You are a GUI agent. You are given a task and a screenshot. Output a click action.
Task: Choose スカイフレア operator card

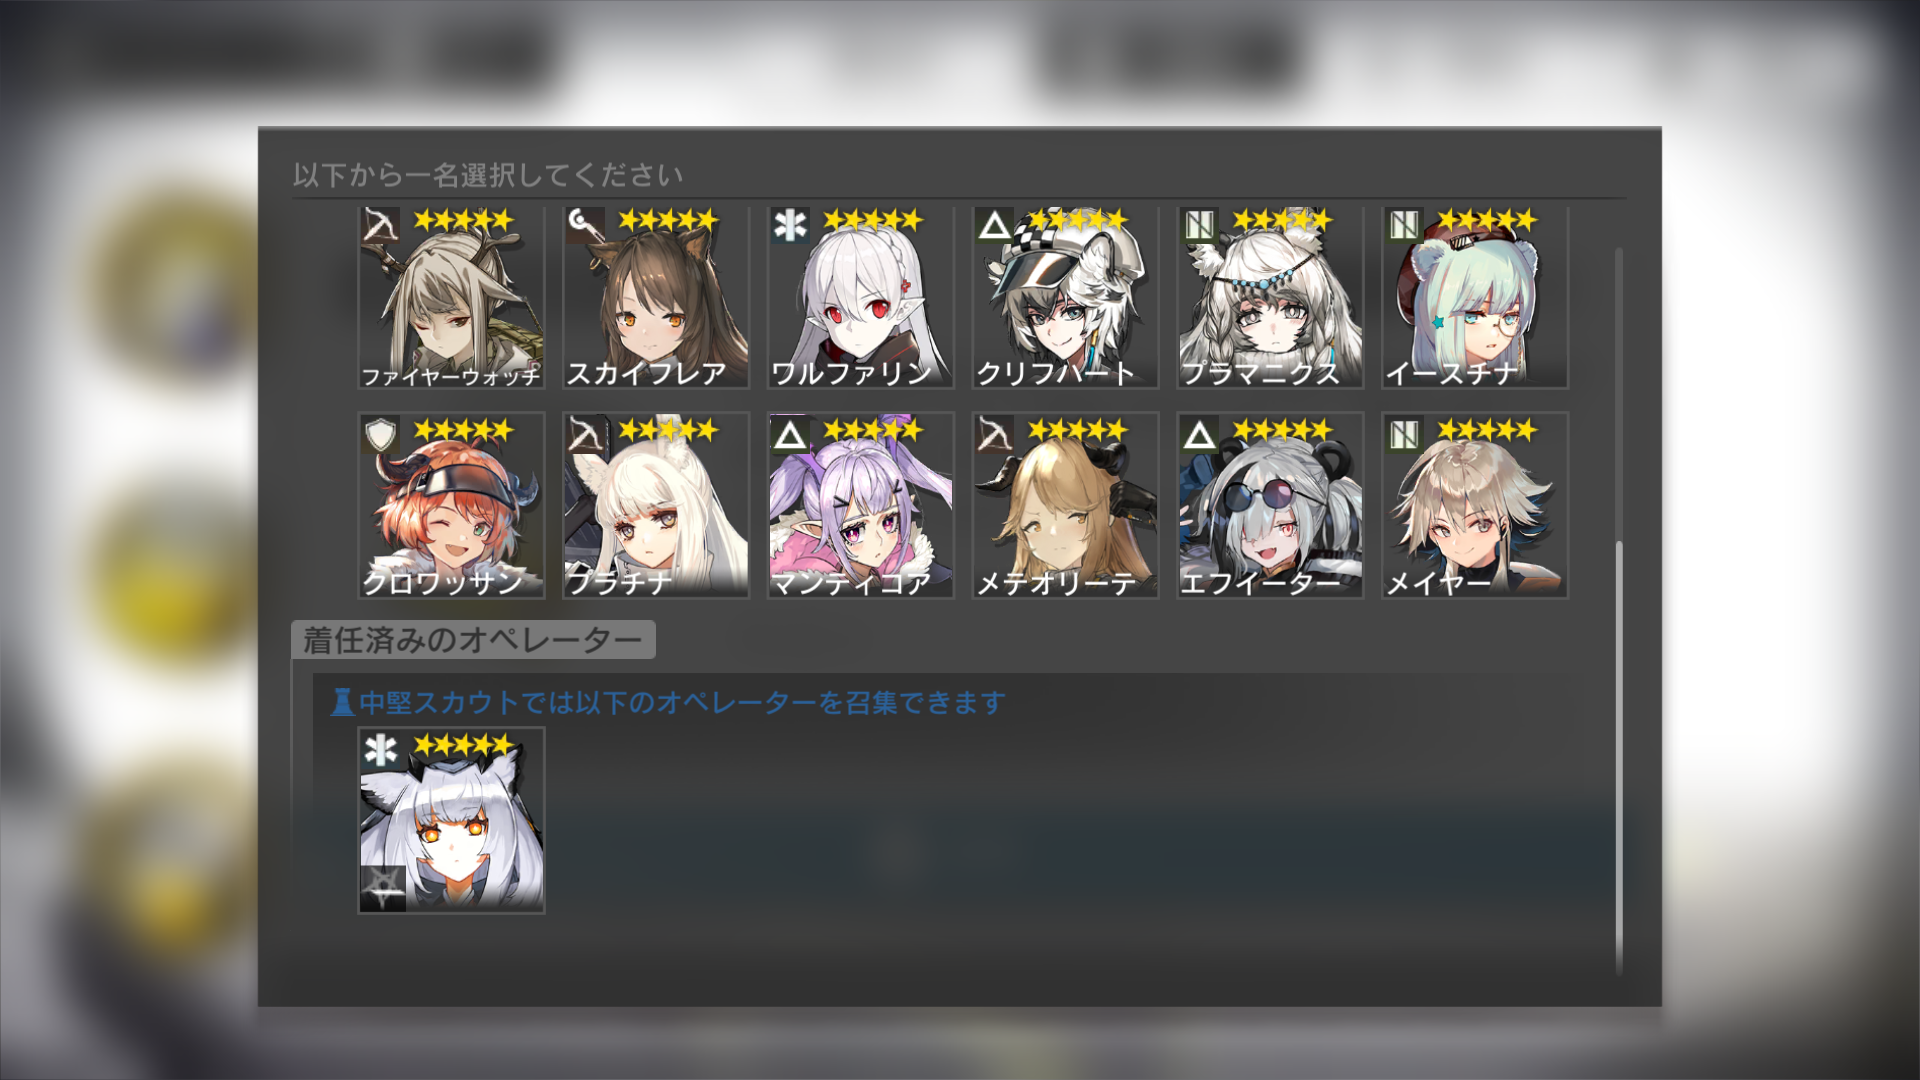point(656,297)
